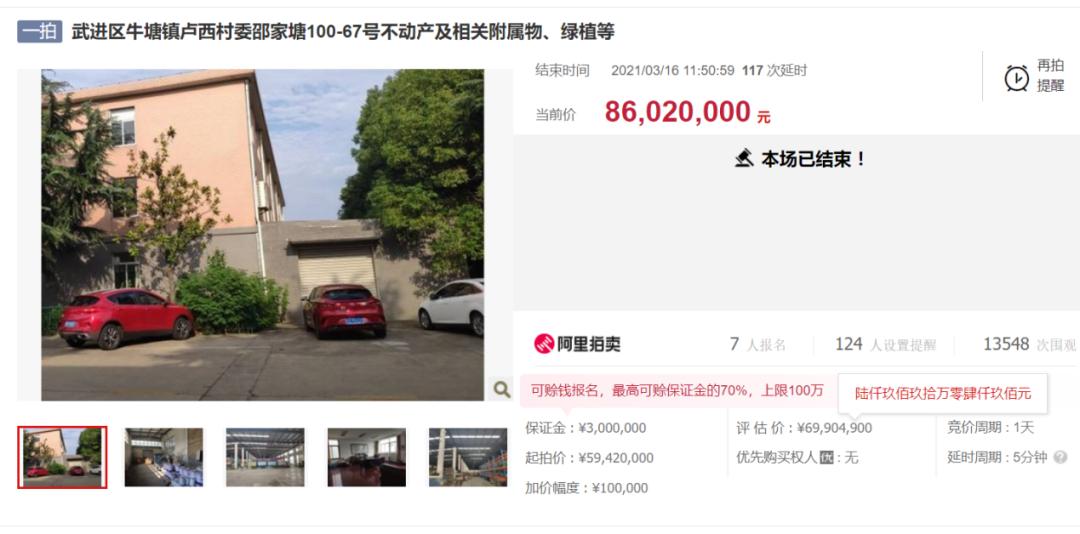This screenshot has height=534, width=1080.
Task: Select the second thumbnail of the warehouse interior
Action: (x=164, y=458)
